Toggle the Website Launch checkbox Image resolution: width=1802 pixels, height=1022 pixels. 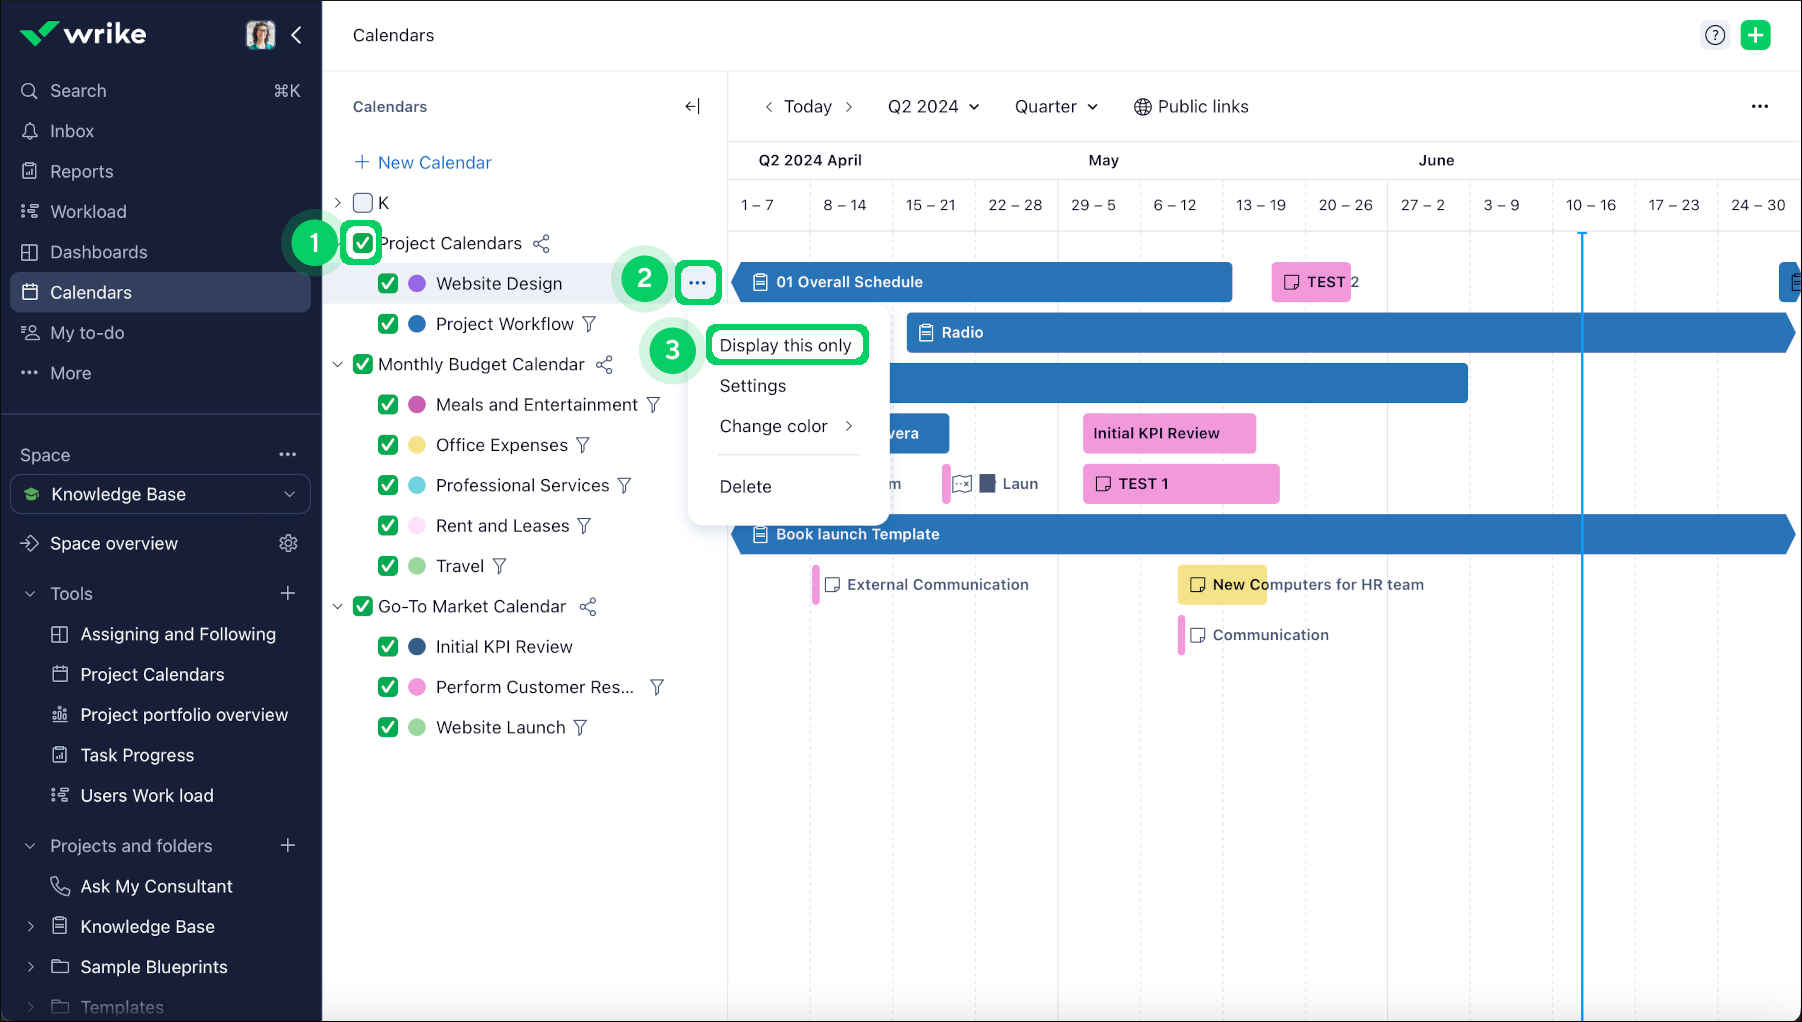388,727
